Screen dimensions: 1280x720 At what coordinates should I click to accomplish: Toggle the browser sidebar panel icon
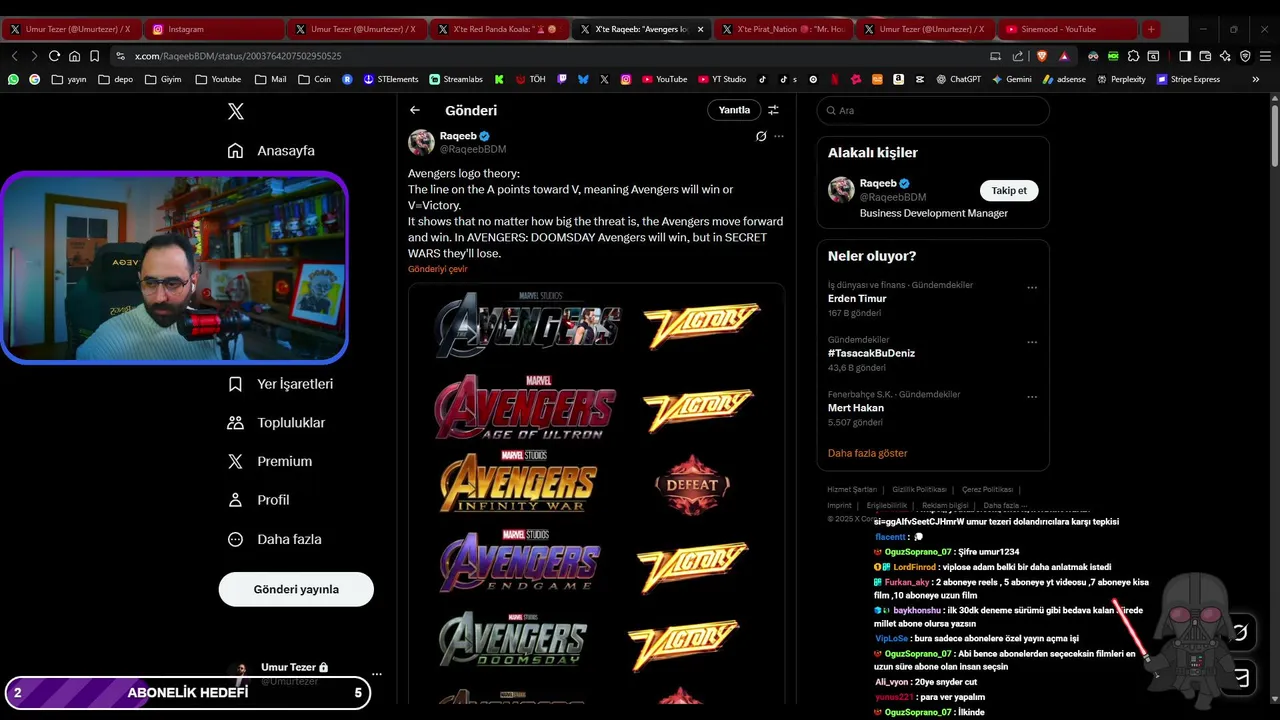(1185, 56)
